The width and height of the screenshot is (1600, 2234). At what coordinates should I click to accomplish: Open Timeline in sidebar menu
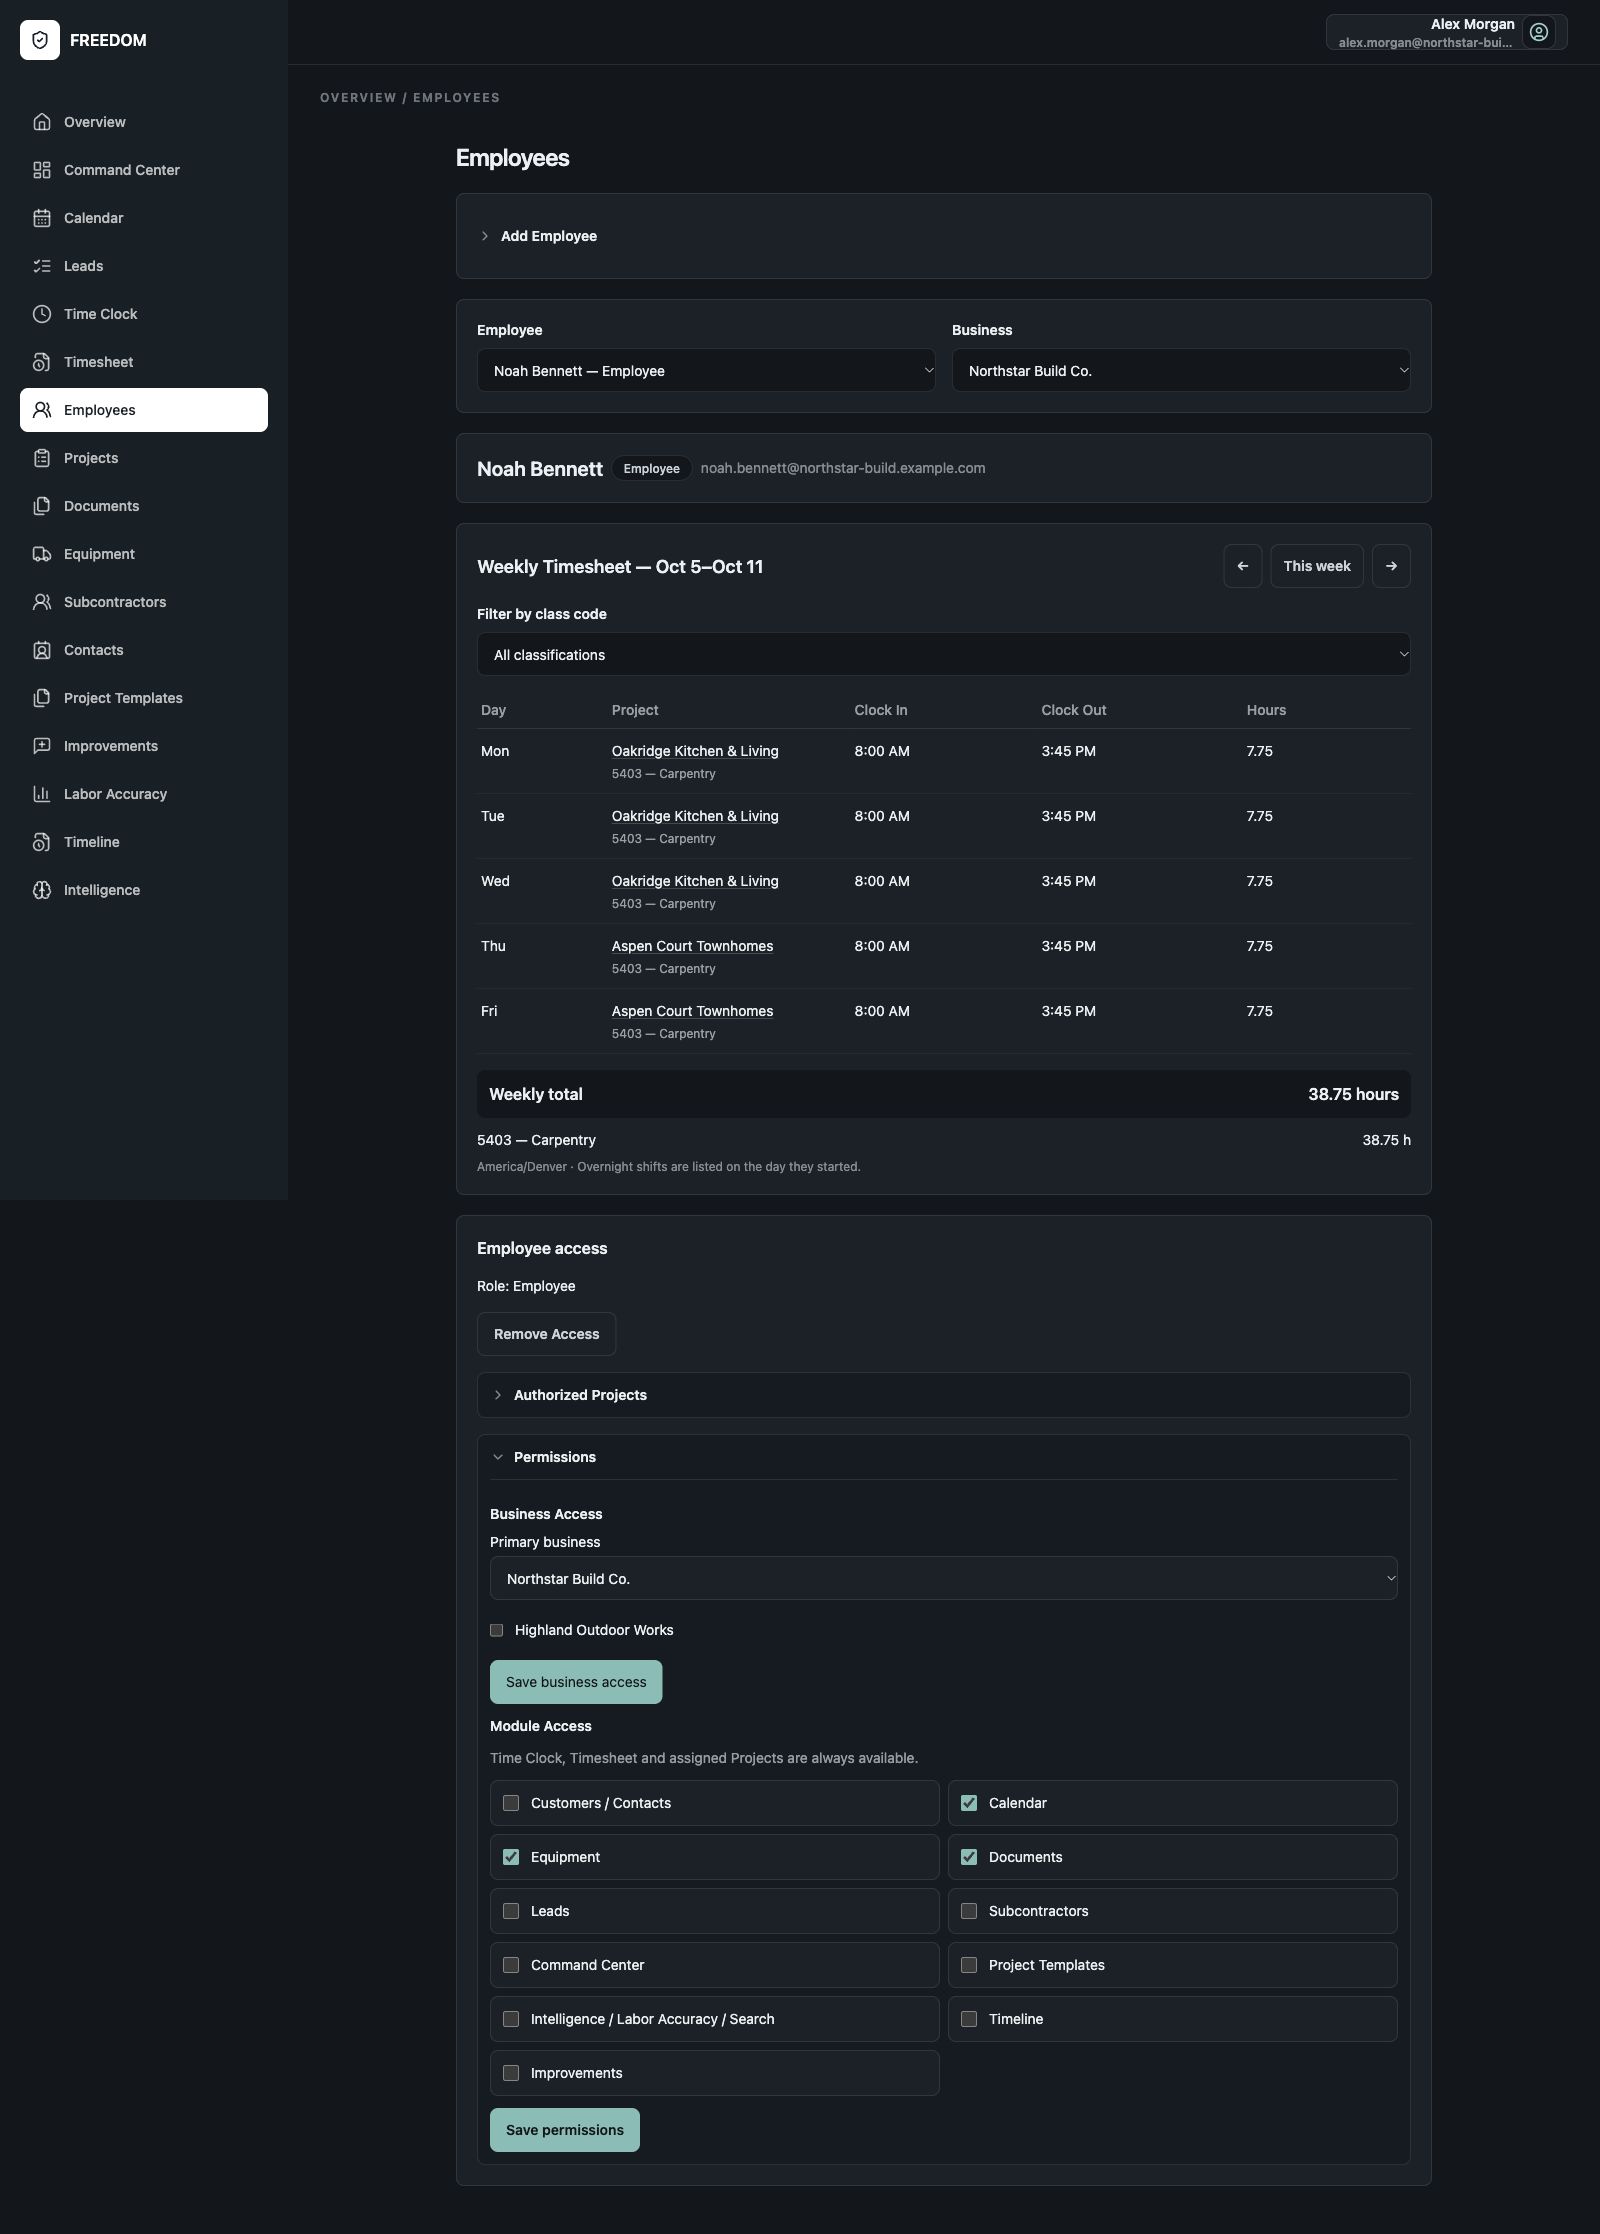[x=144, y=842]
